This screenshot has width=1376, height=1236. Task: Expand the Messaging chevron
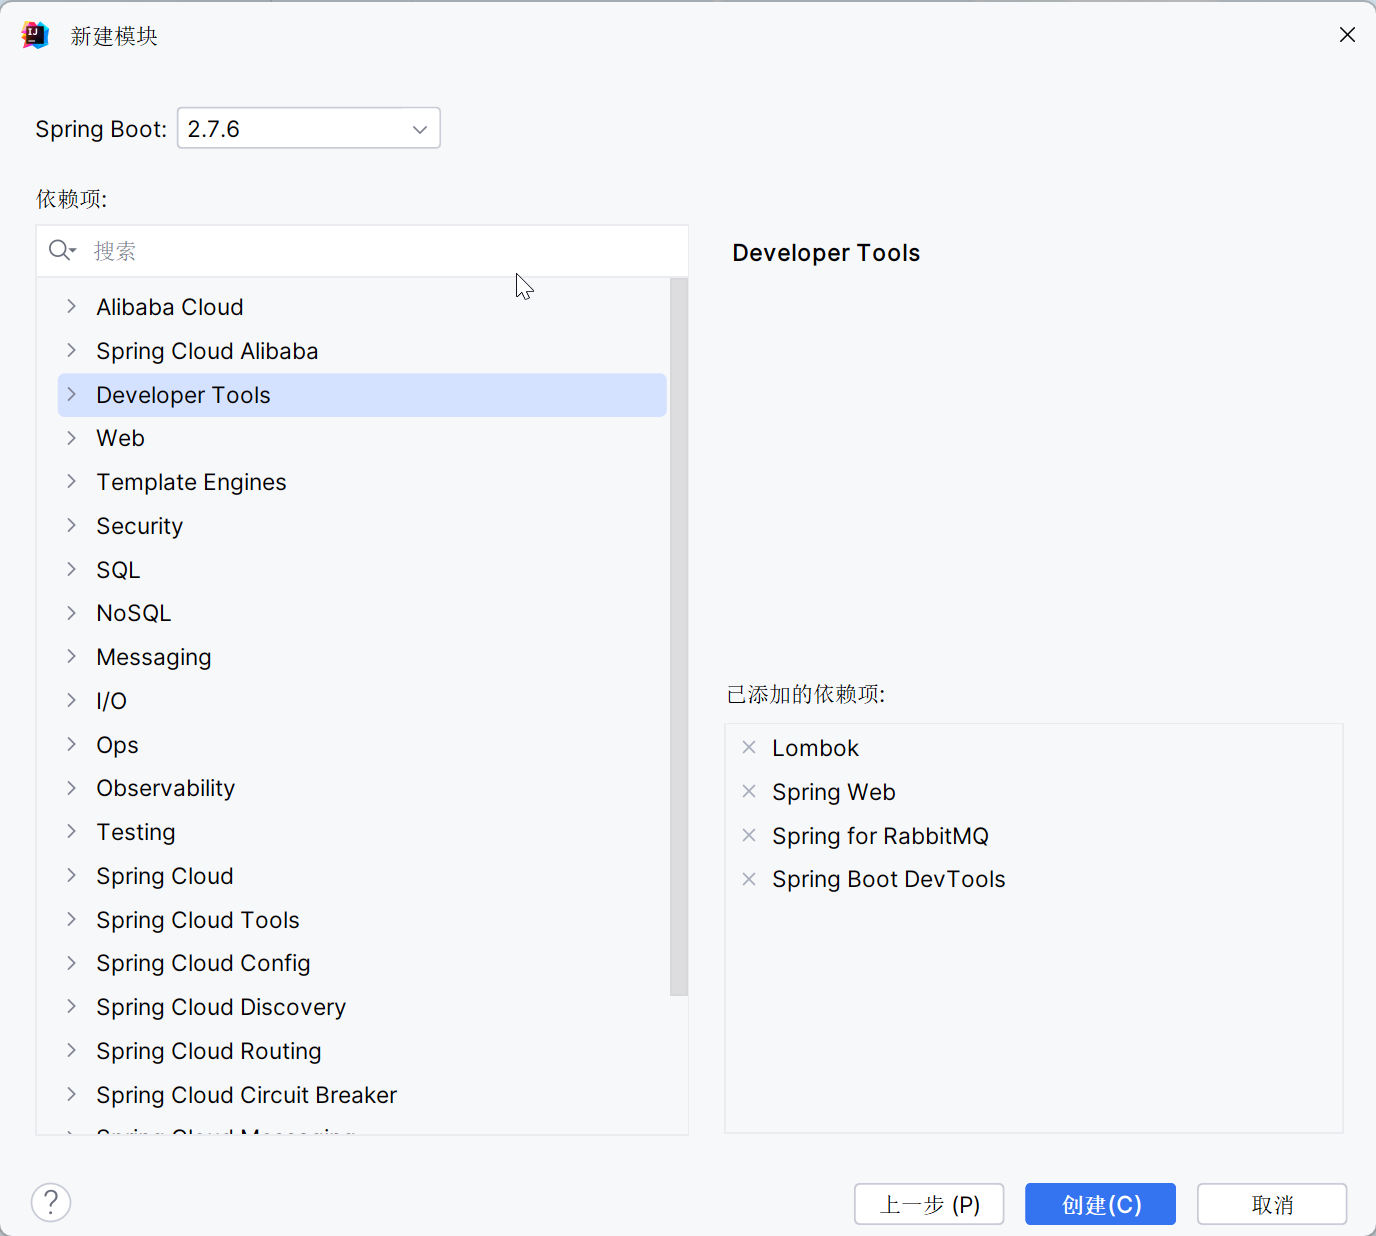coord(71,656)
